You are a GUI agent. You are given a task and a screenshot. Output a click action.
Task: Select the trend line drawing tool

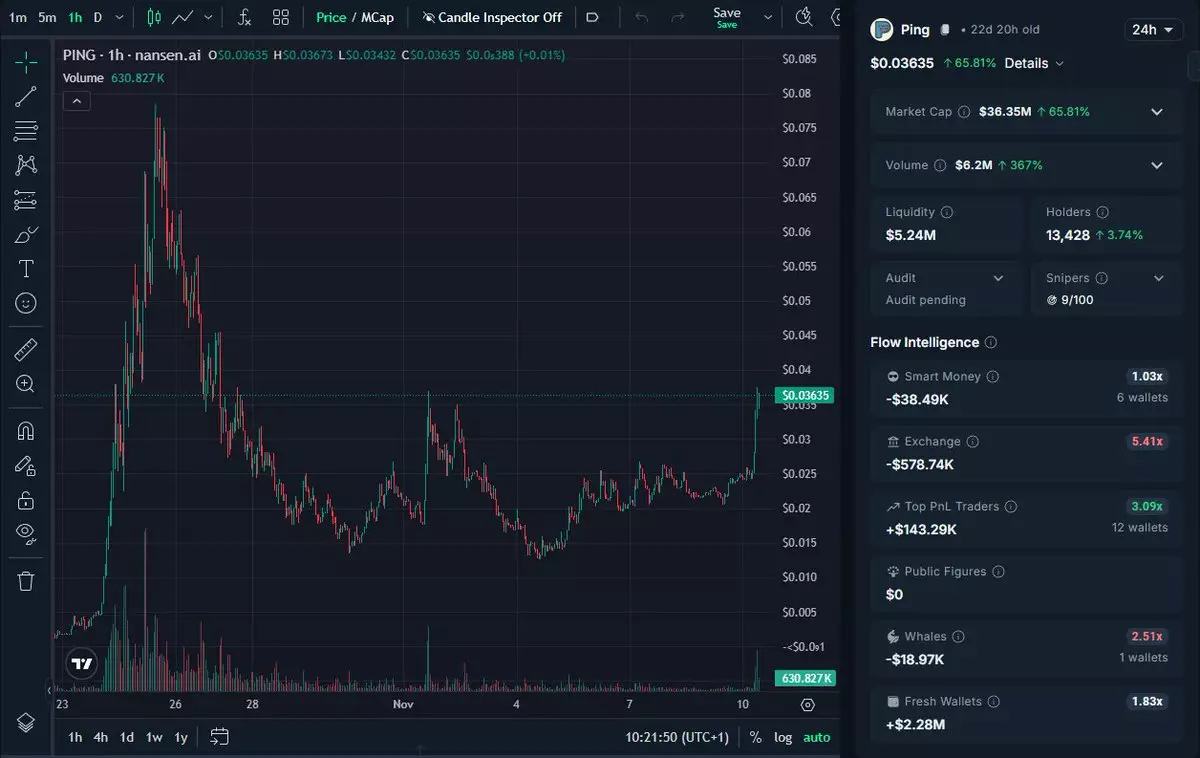click(26, 97)
